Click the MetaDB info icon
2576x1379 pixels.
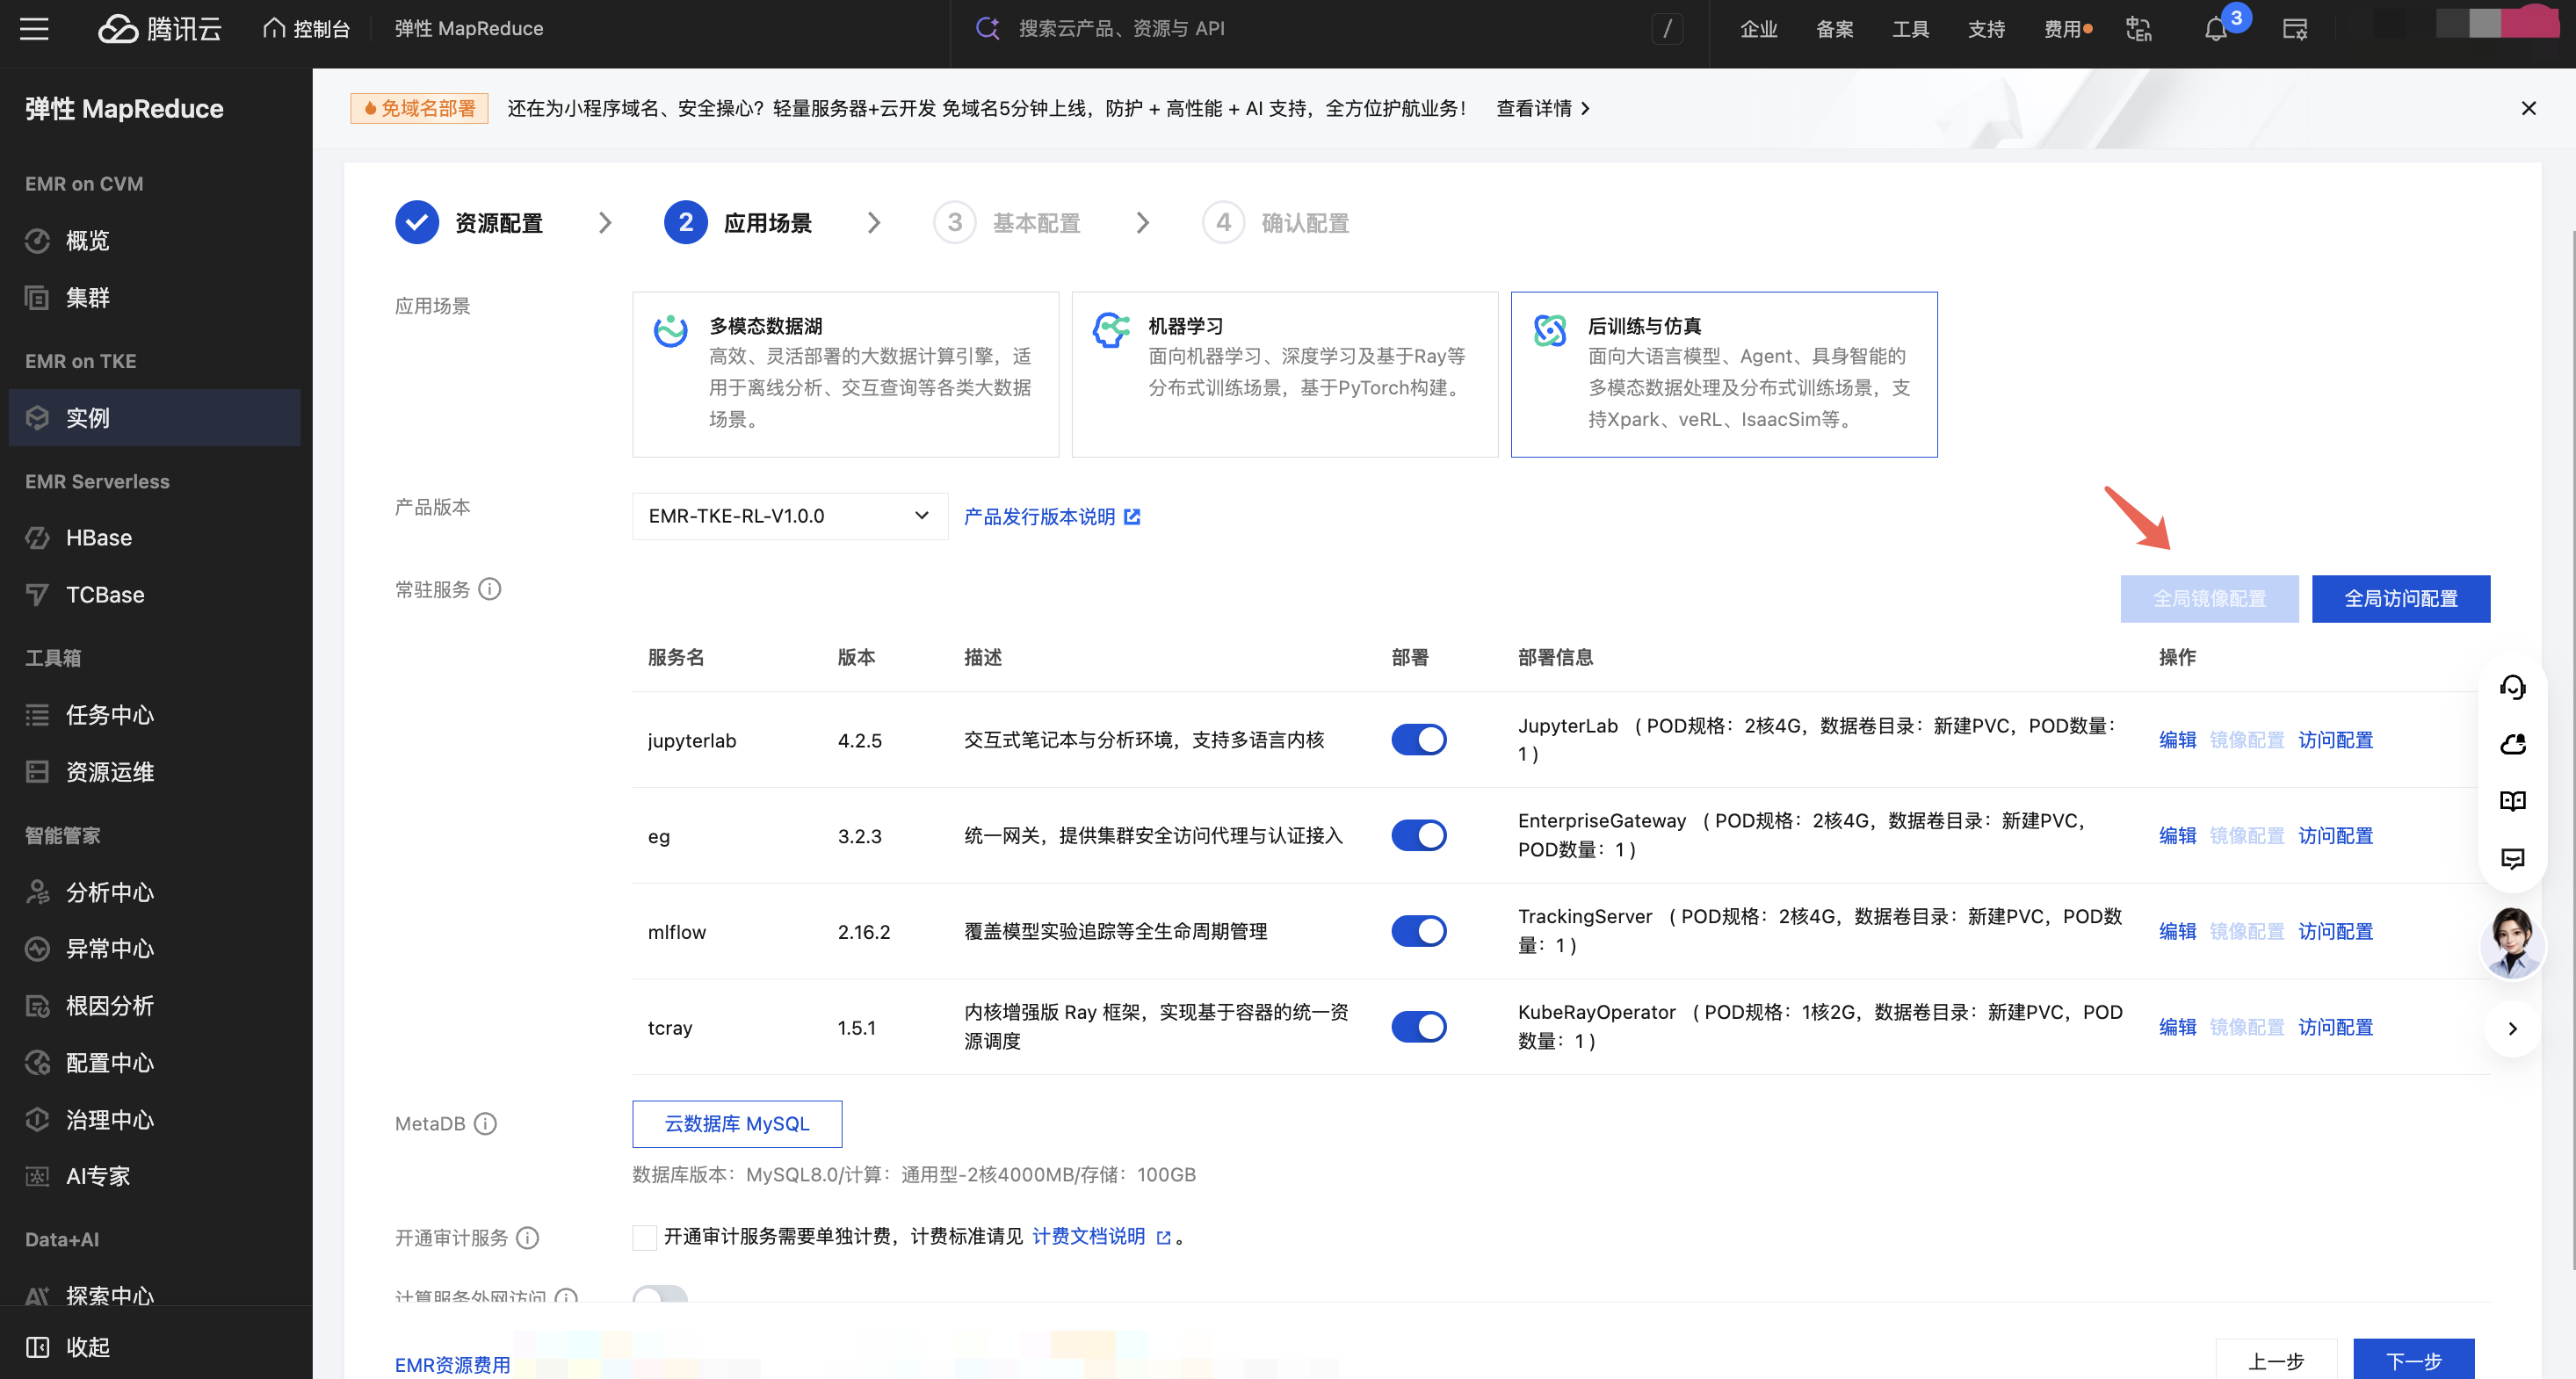(x=485, y=1123)
